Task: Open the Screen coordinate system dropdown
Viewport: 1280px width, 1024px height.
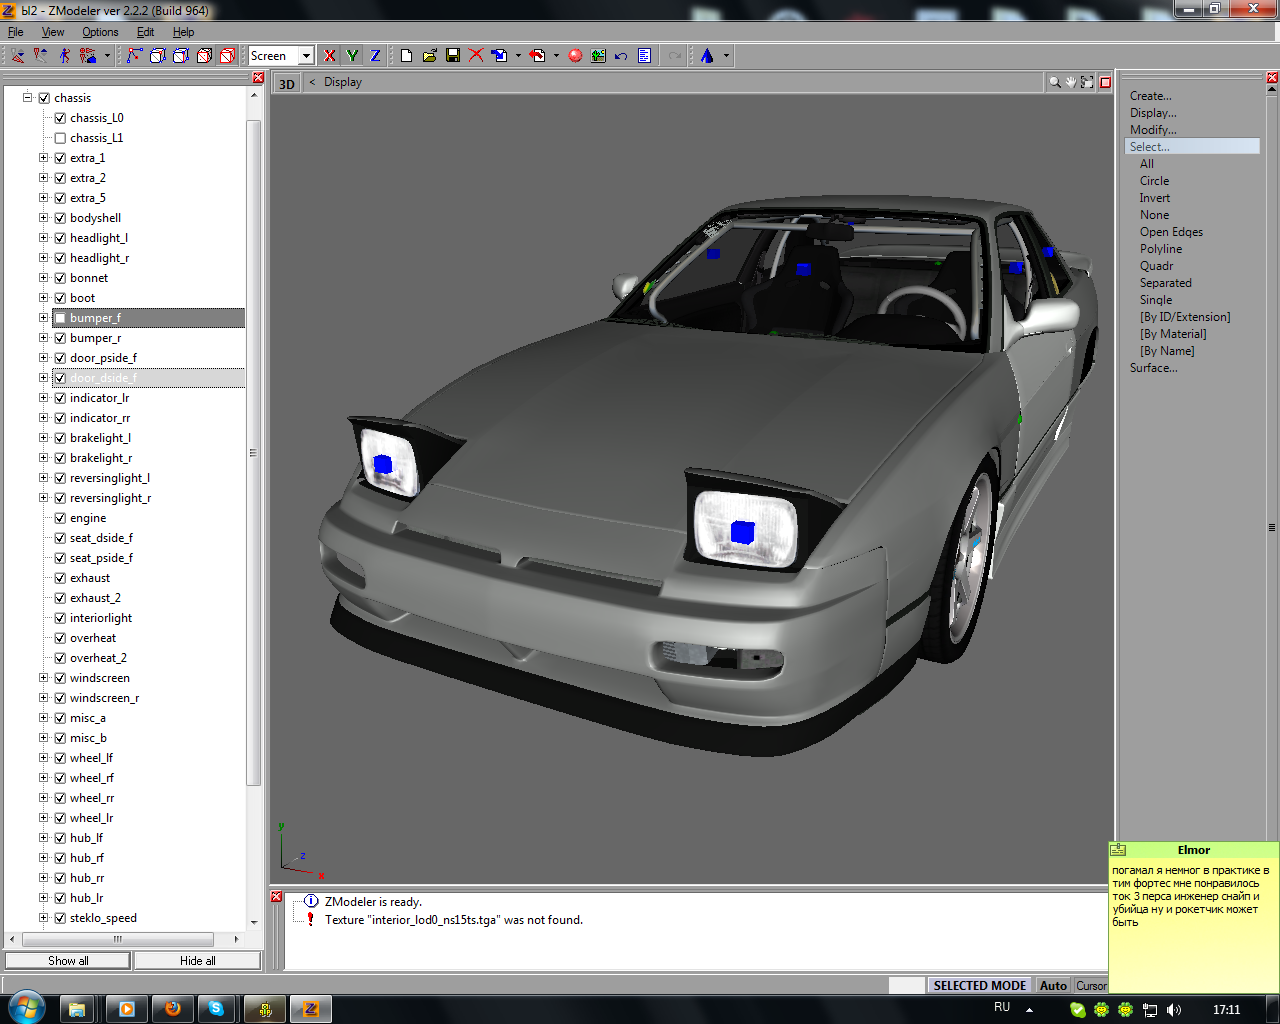Action: 306,56
